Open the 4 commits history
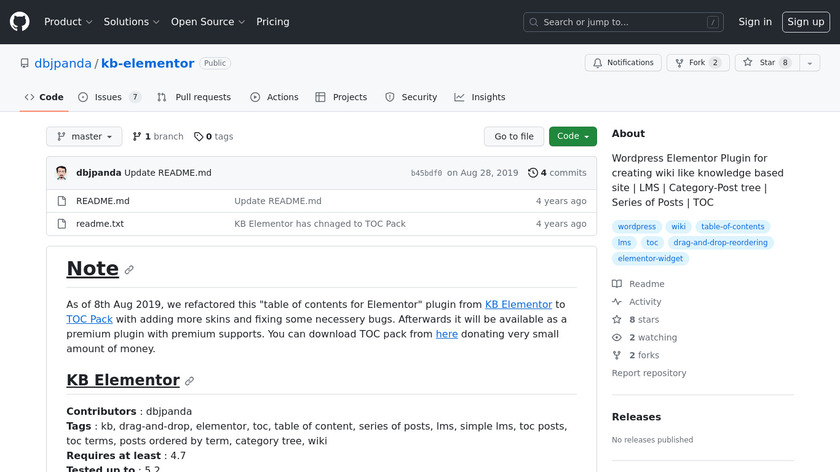The height and width of the screenshot is (472, 840). pos(557,173)
